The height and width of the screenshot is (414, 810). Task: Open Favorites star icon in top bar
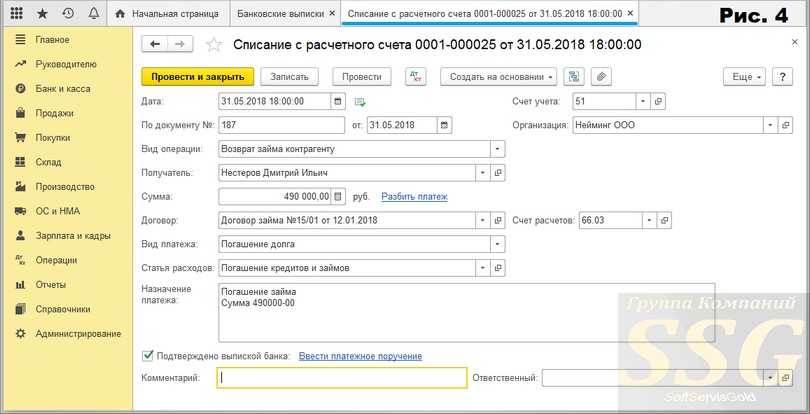pyautogui.click(x=42, y=14)
